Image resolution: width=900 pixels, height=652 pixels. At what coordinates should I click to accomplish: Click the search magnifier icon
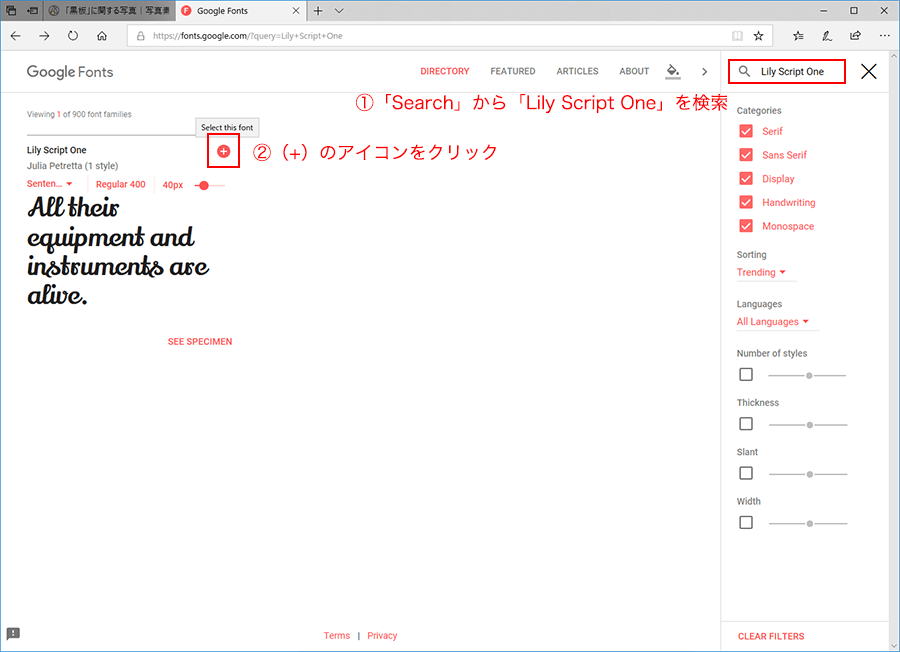[x=744, y=71]
